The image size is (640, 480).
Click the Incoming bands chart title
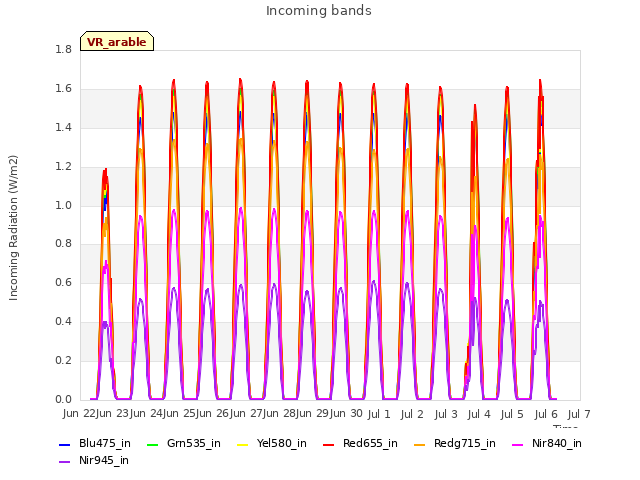(x=319, y=11)
